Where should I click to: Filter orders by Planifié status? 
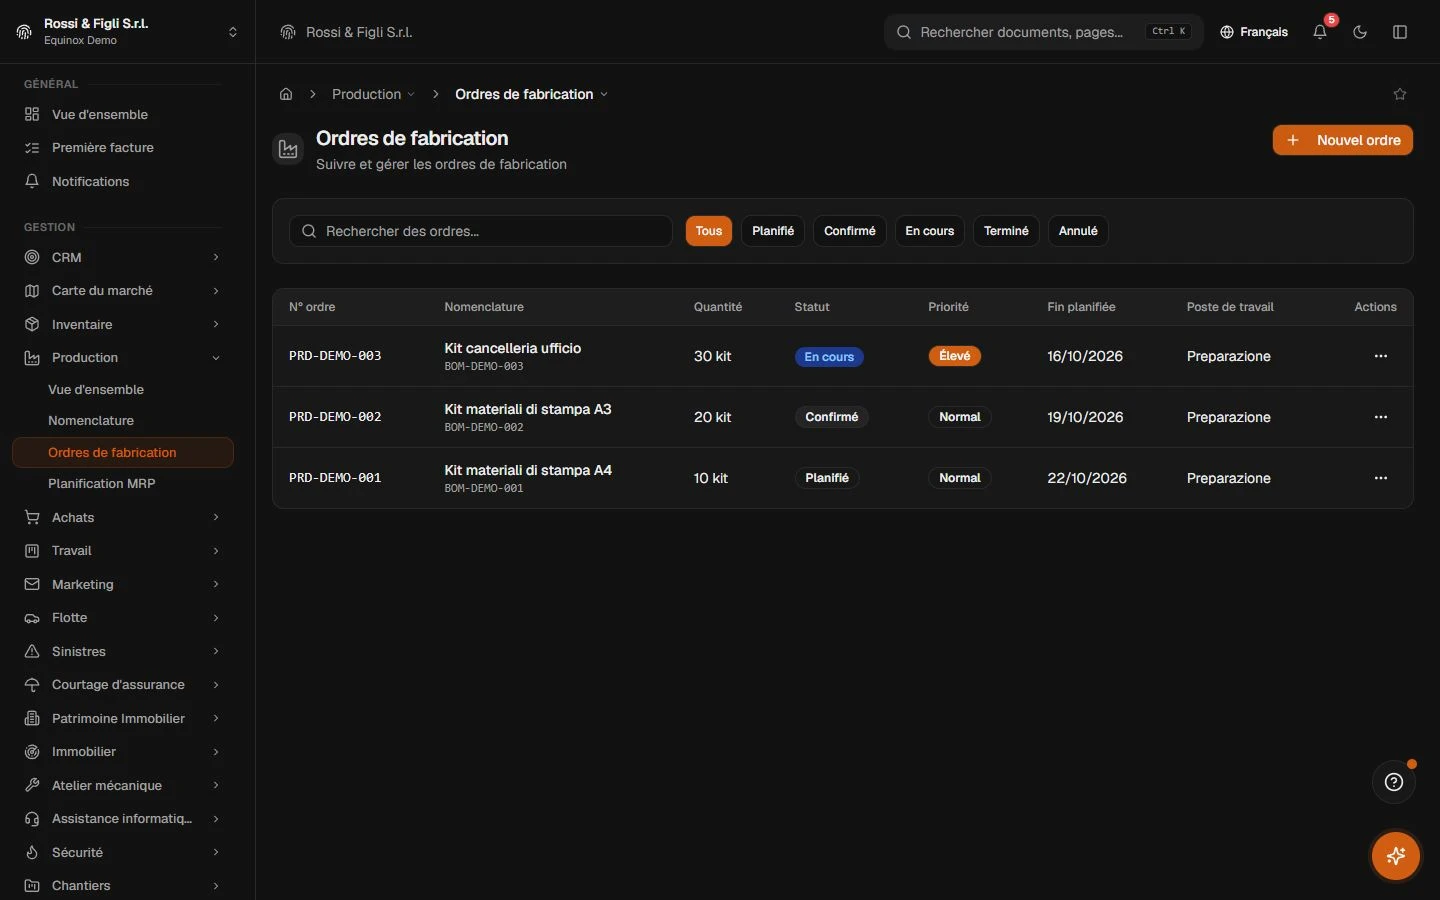pos(773,231)
